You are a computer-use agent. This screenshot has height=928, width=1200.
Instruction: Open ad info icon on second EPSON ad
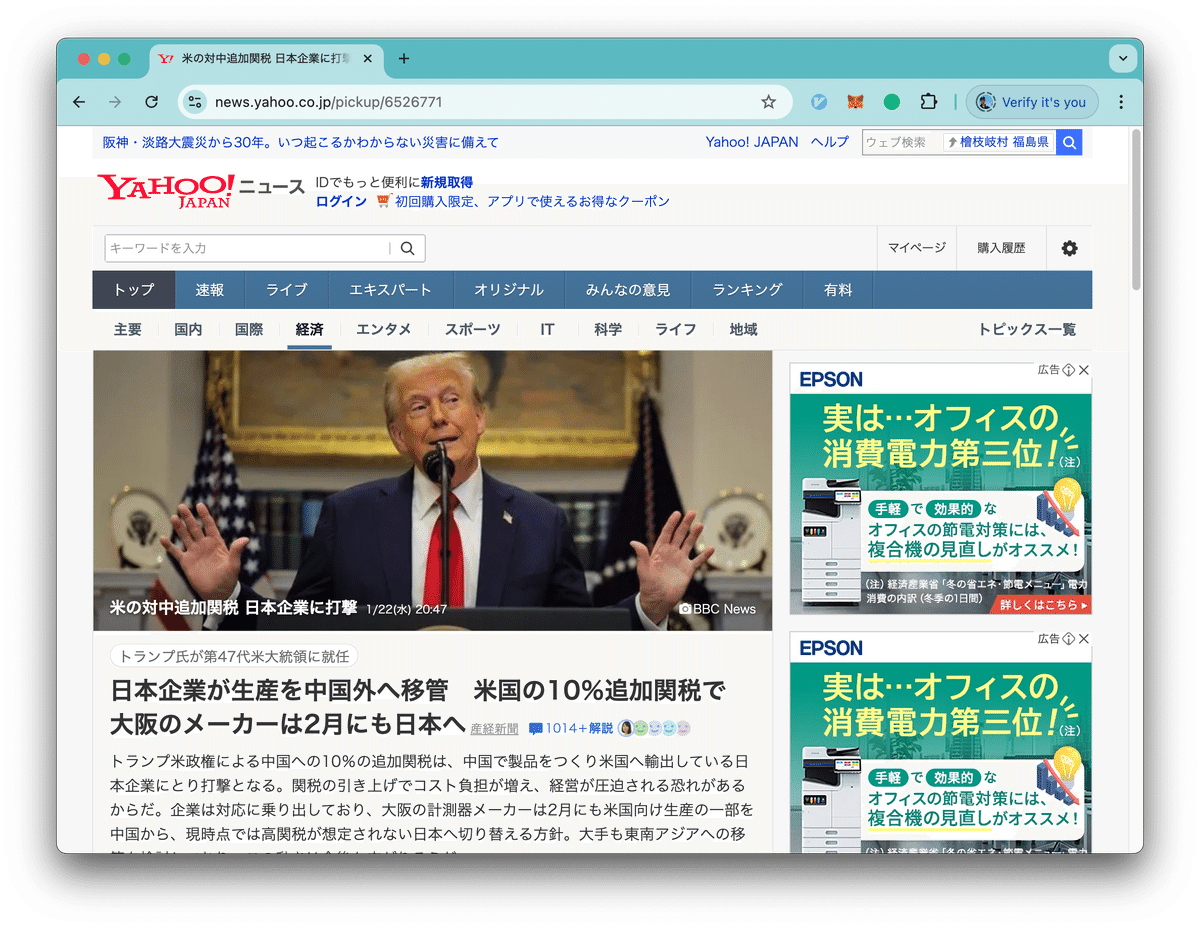pyautogui.click(x=1068, y=638)
